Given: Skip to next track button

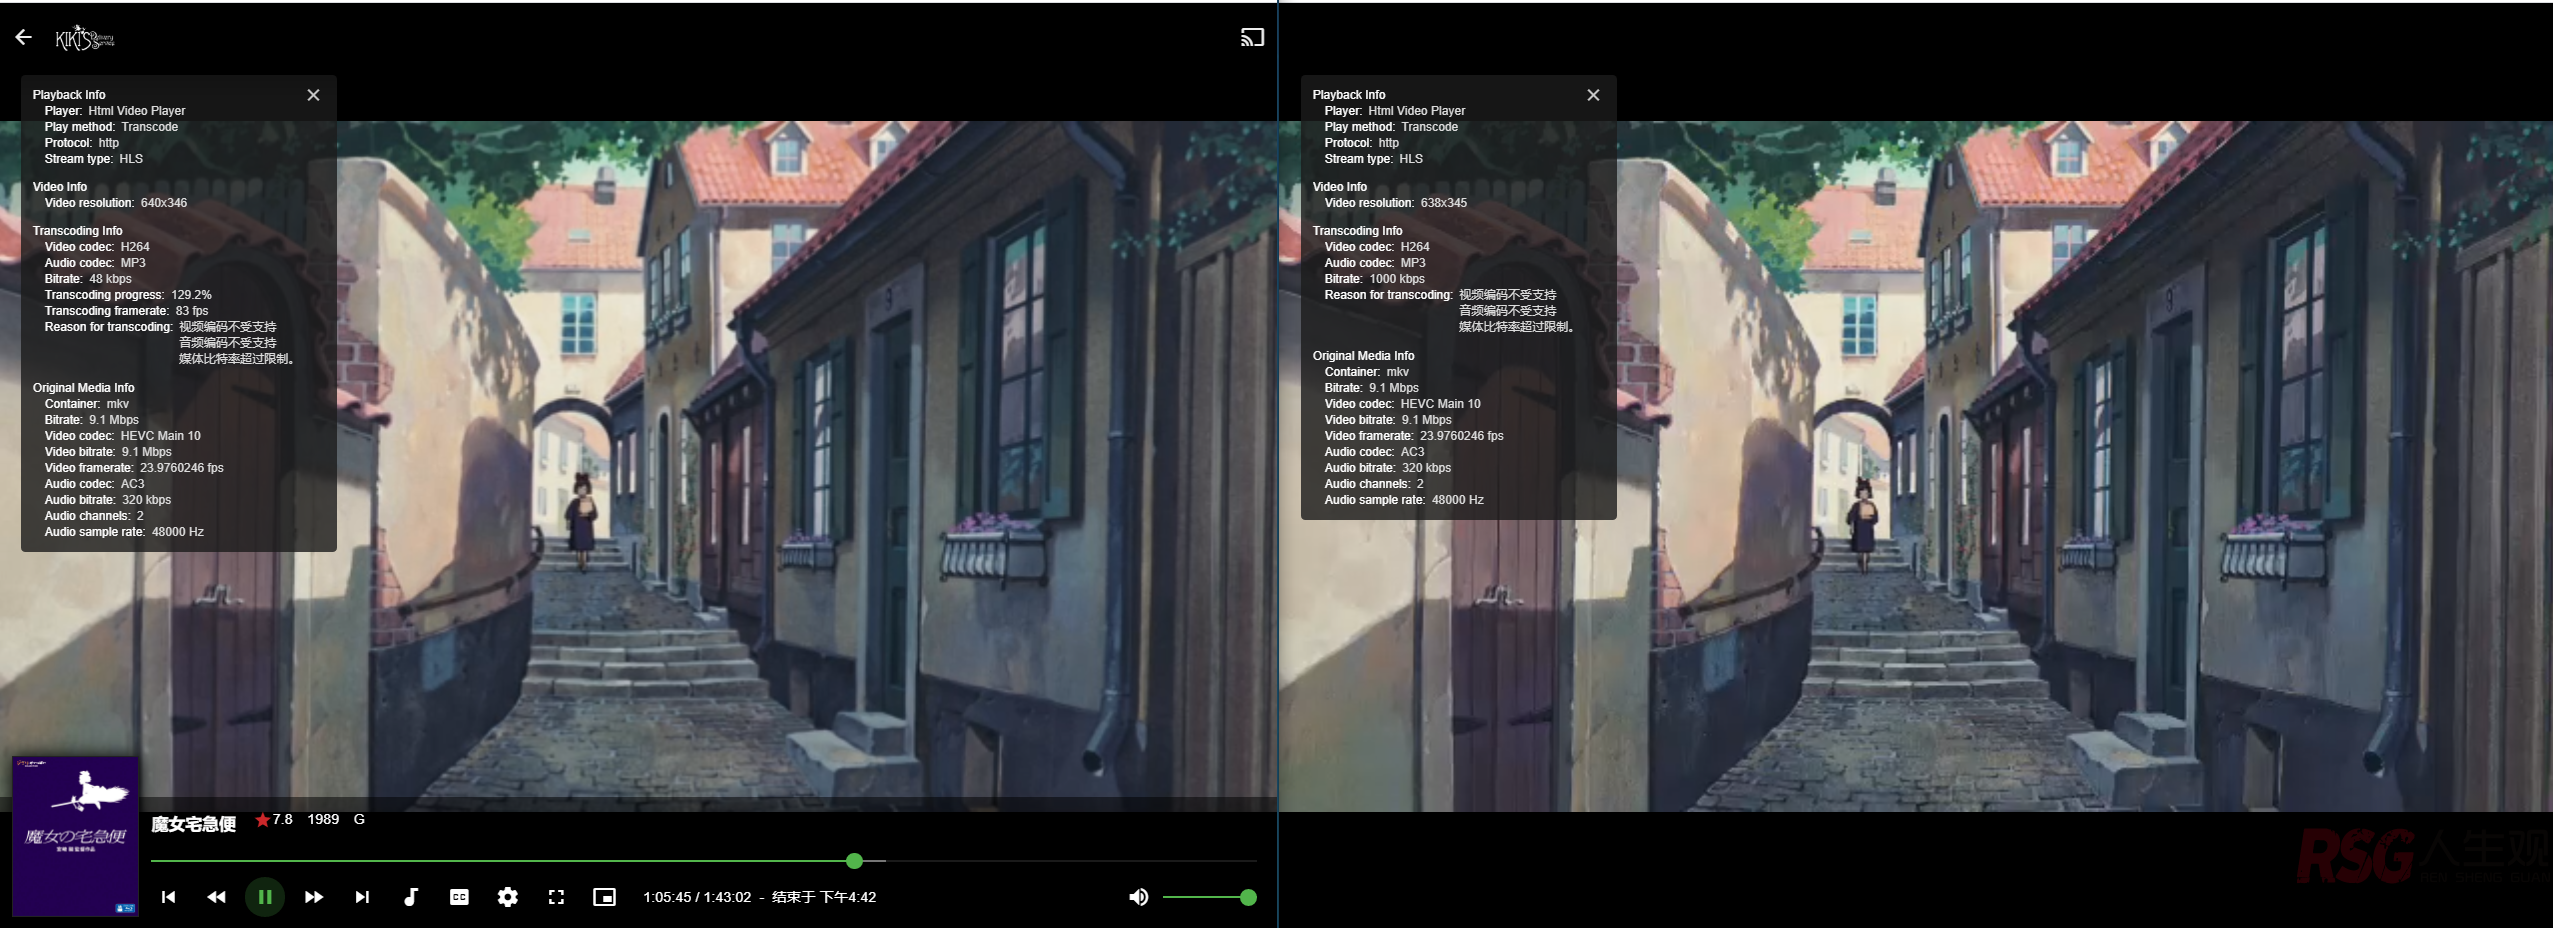Looking at the screenshot, I should tap(362, 897).
